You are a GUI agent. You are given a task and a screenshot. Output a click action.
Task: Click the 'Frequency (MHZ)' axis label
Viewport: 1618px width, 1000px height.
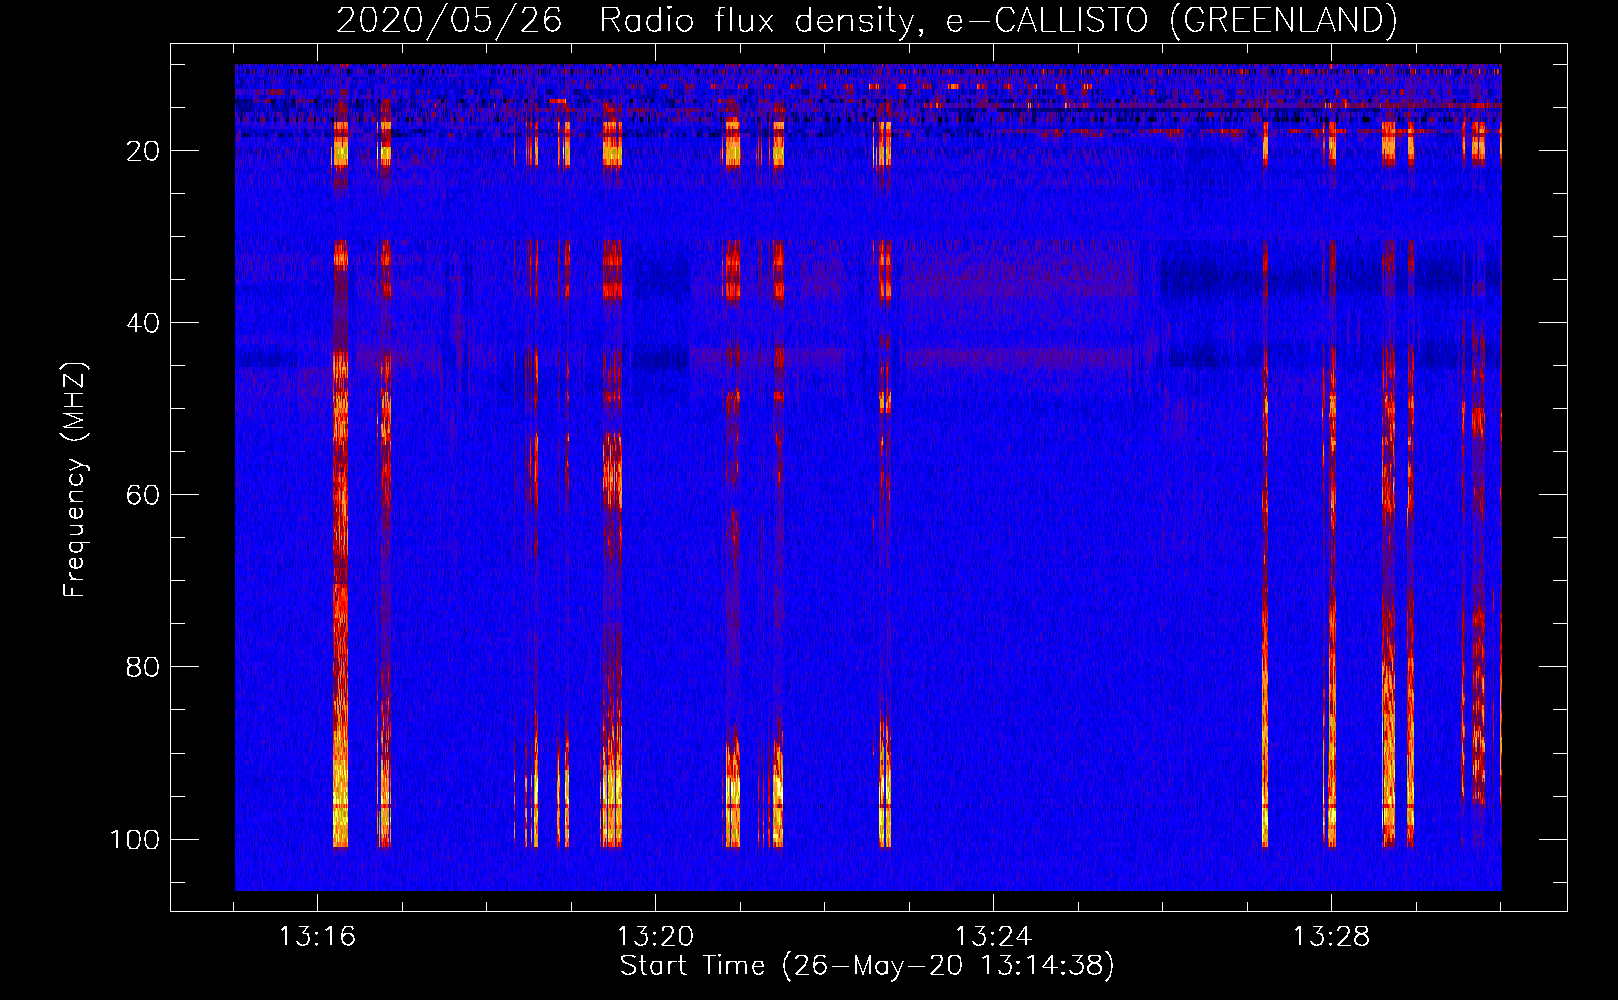75,479
